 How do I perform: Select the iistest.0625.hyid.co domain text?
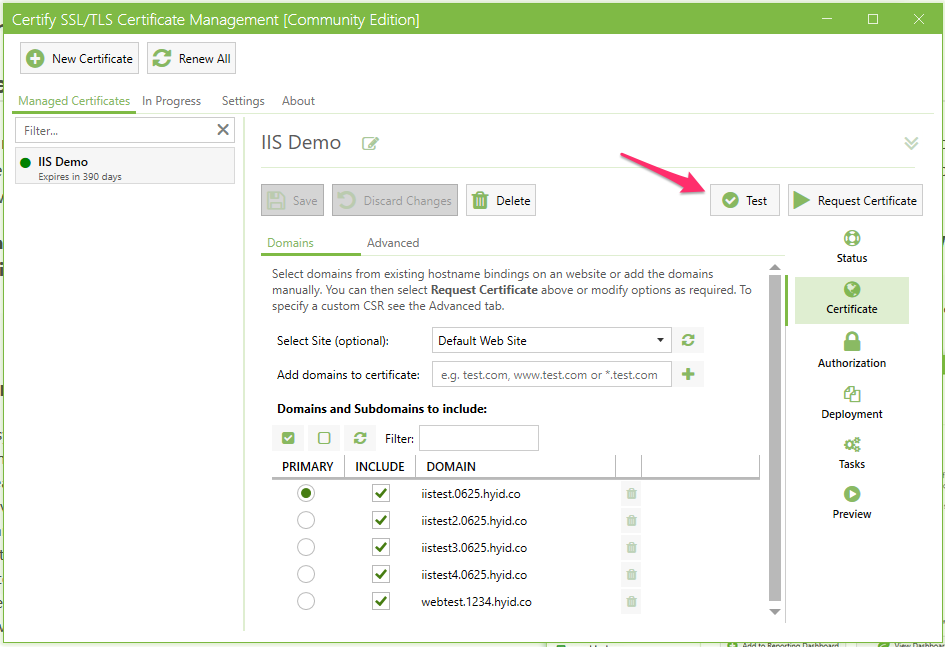[471, 494]
